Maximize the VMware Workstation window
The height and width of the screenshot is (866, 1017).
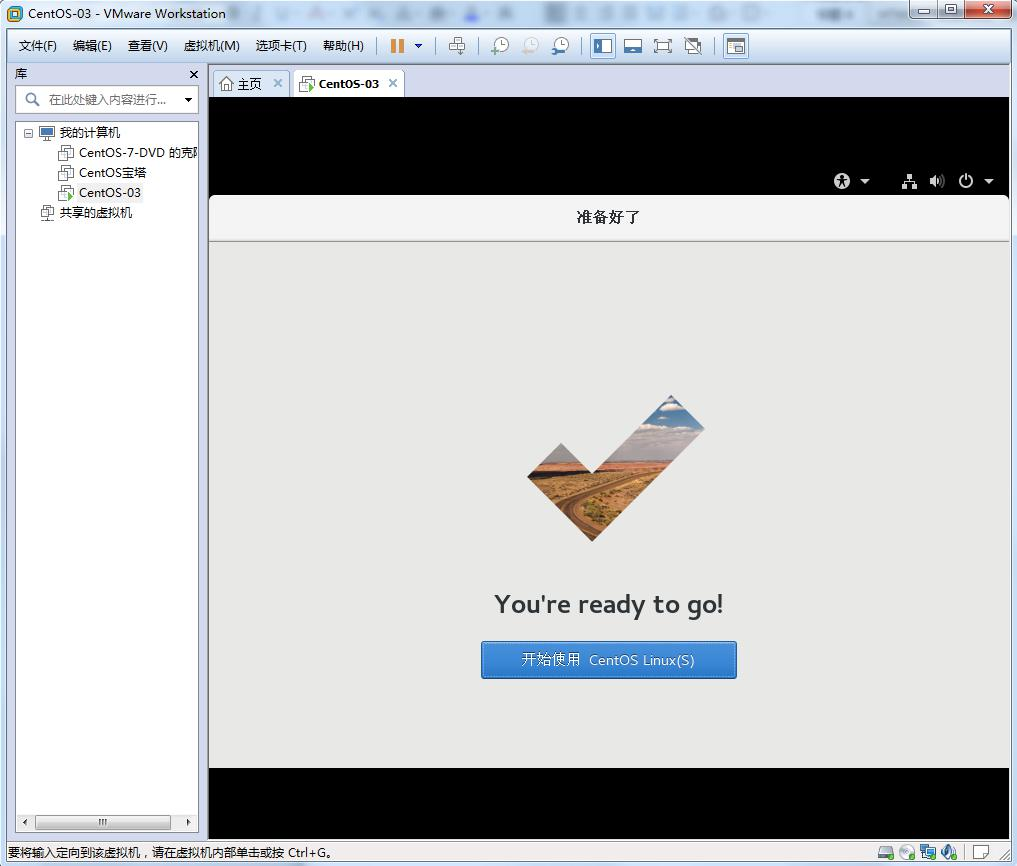pyautogui.click(x=951, y=10)
